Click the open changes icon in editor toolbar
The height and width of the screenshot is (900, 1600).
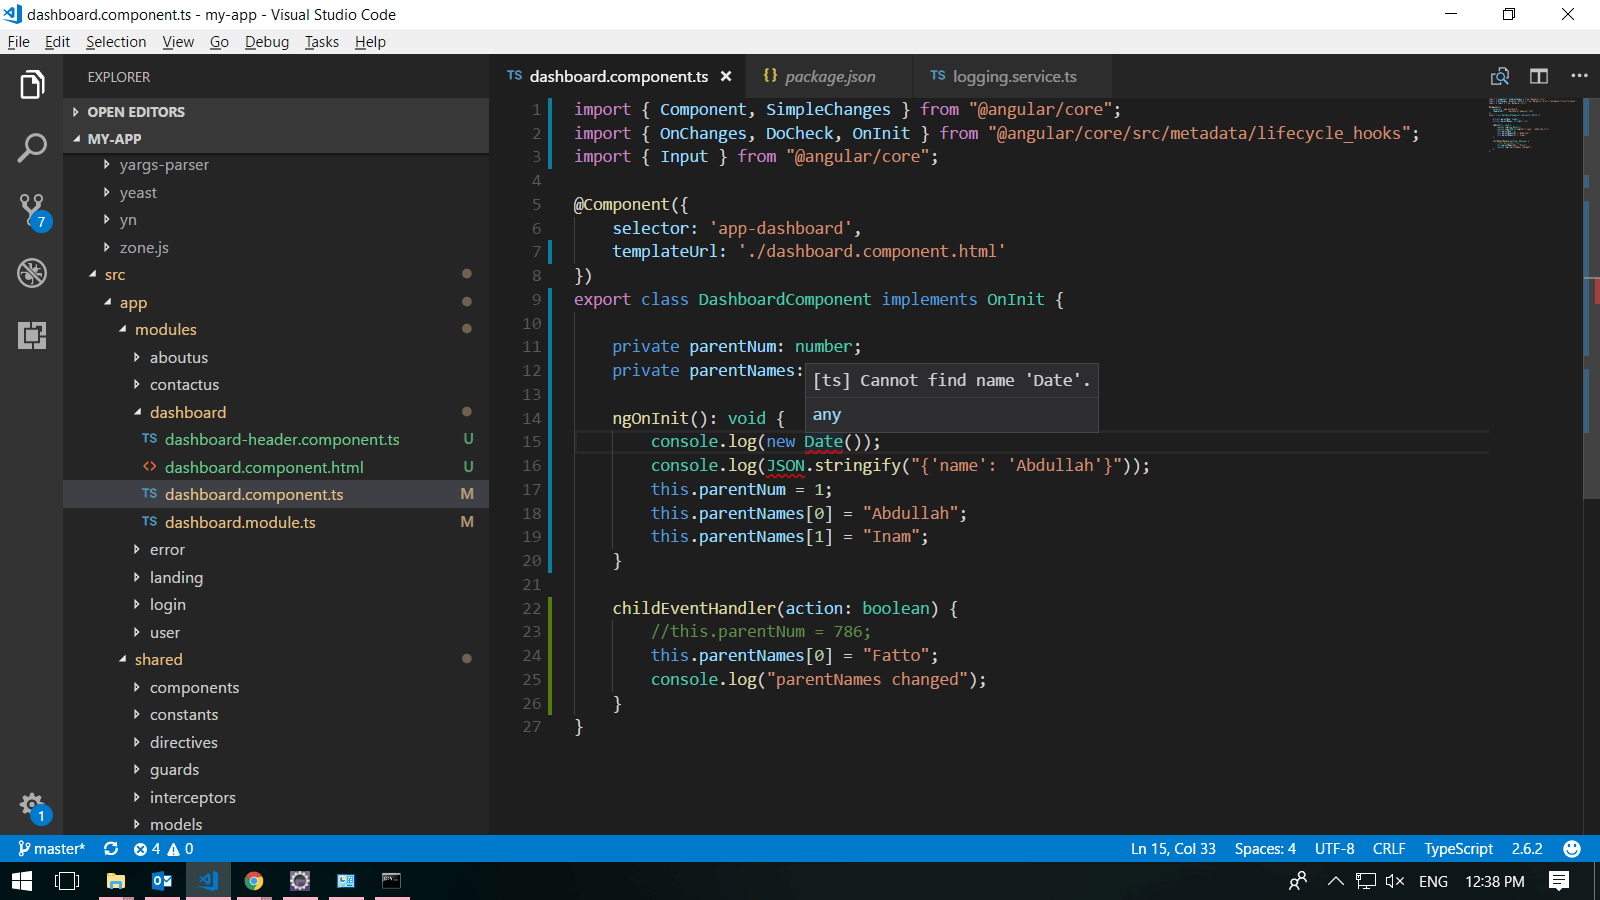pos(1500,76)
